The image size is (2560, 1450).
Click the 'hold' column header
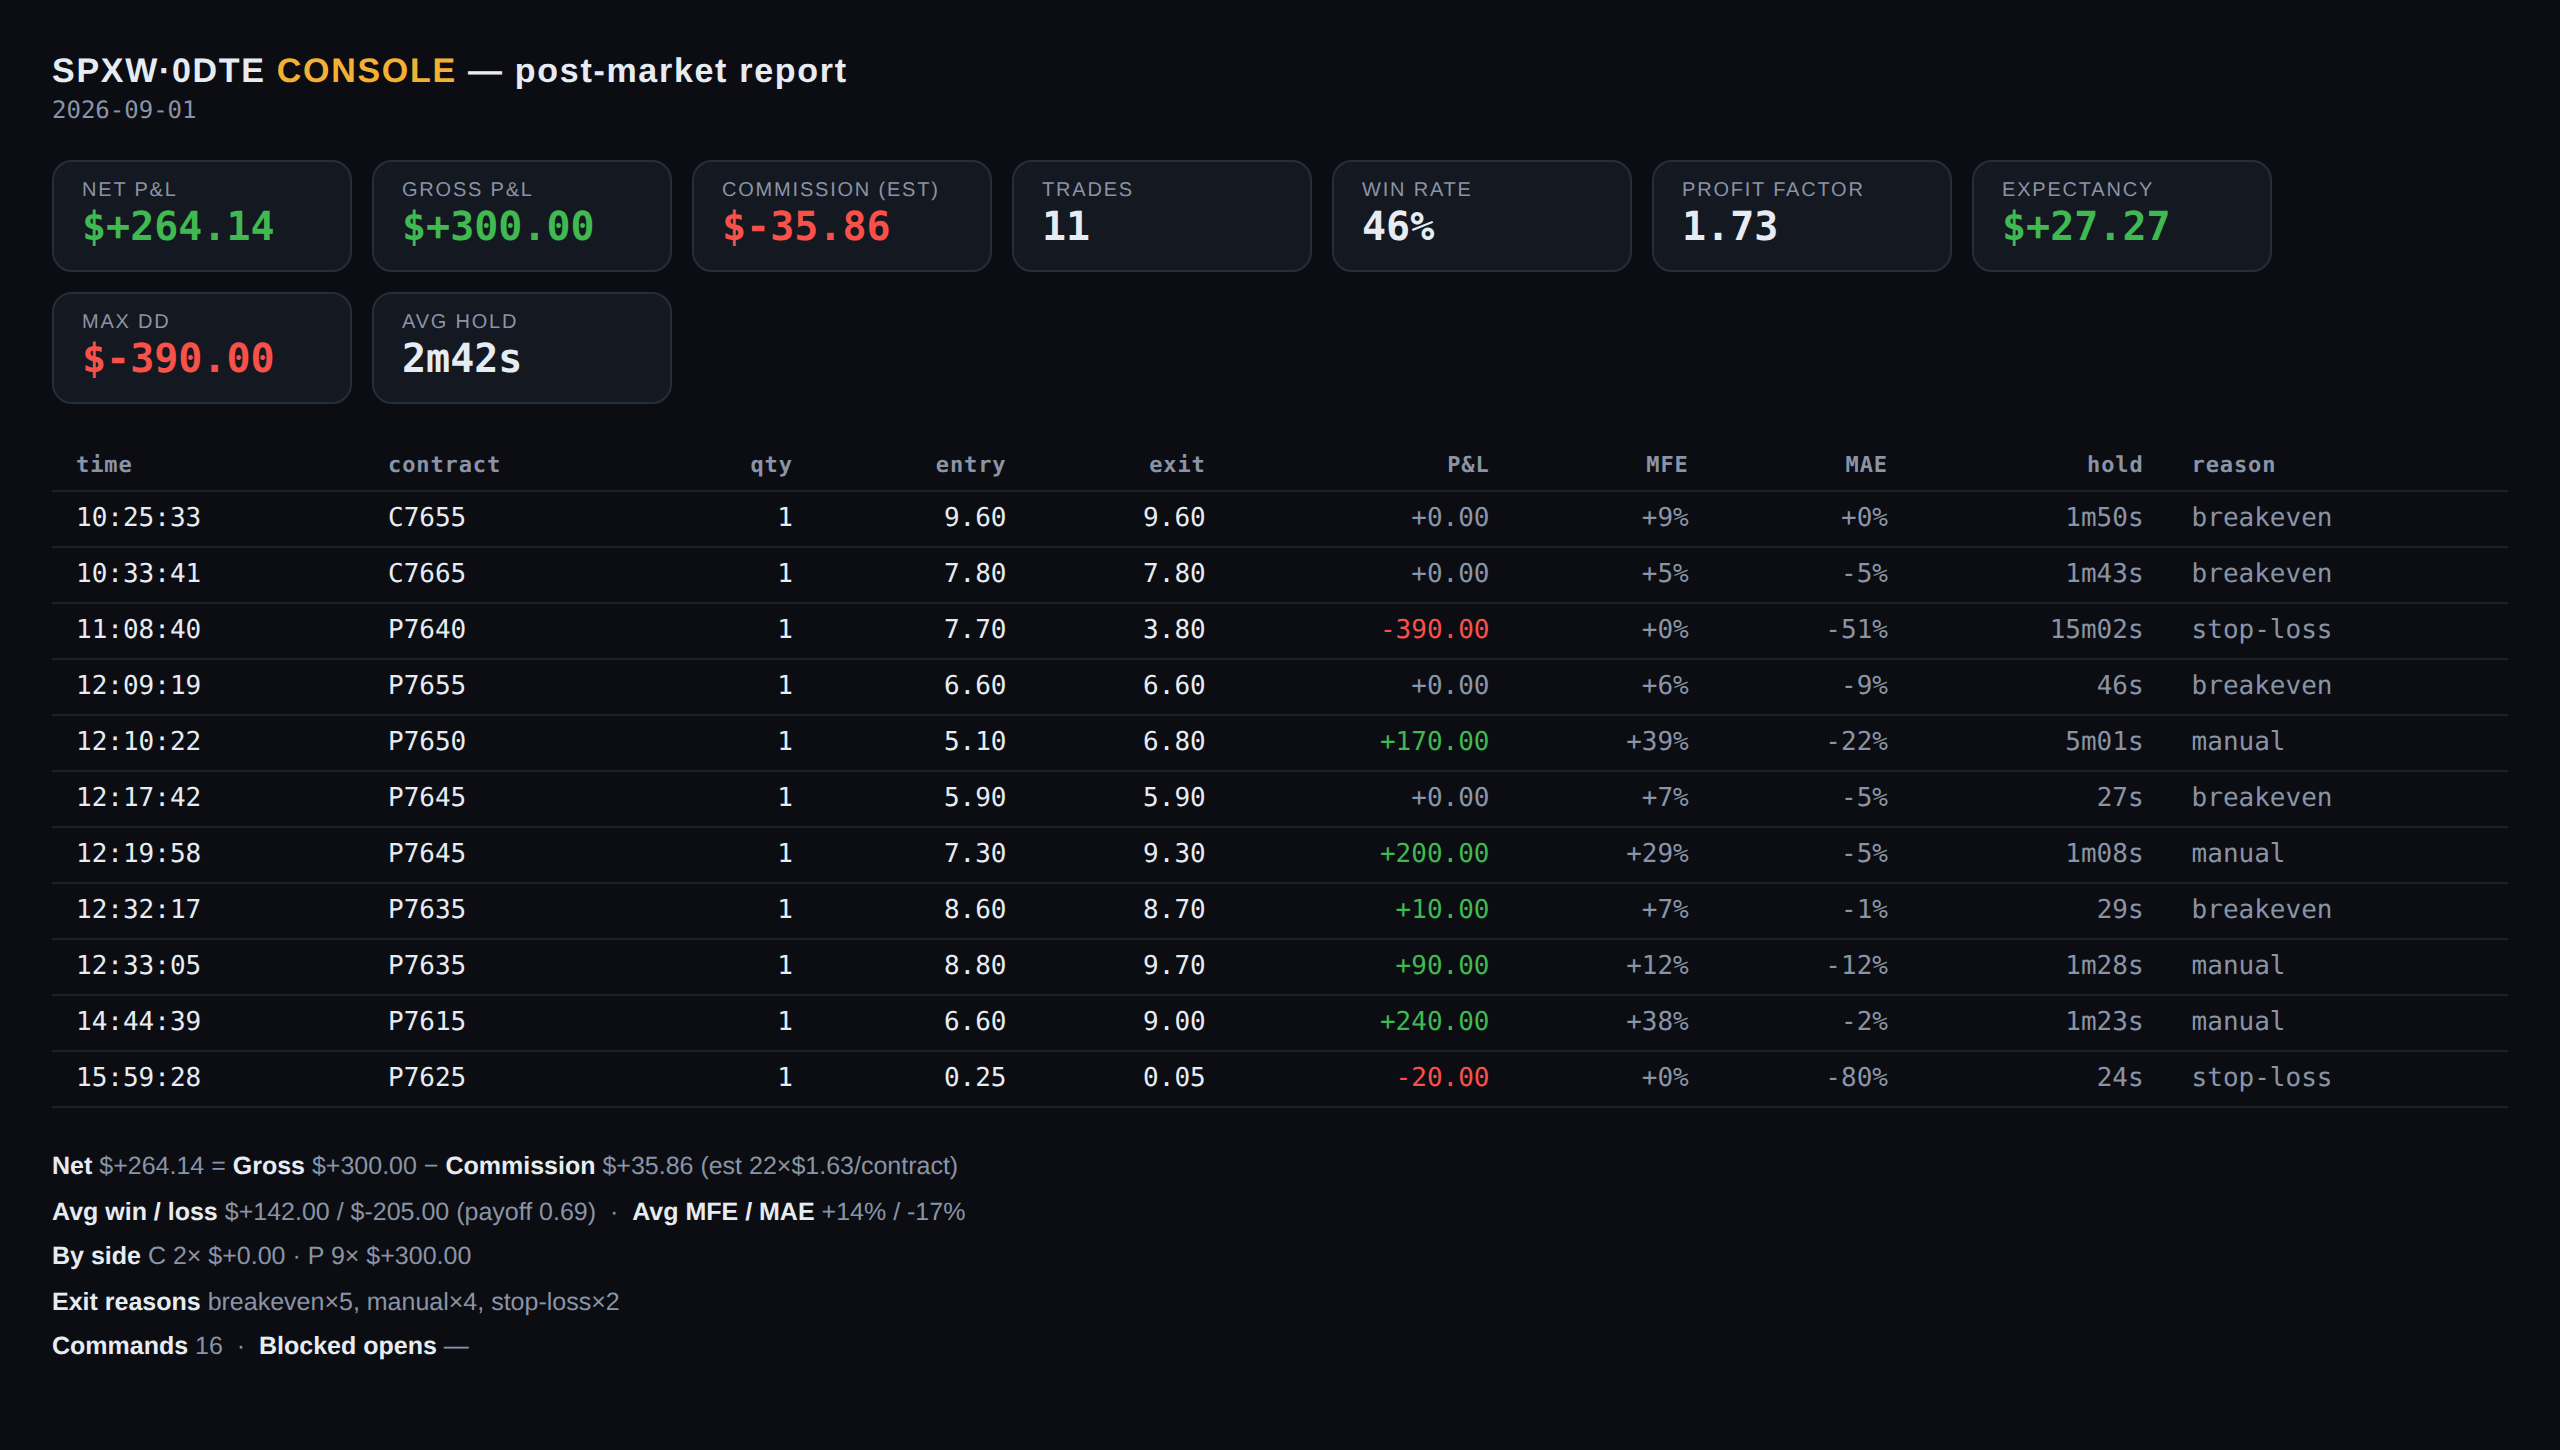2115,465
